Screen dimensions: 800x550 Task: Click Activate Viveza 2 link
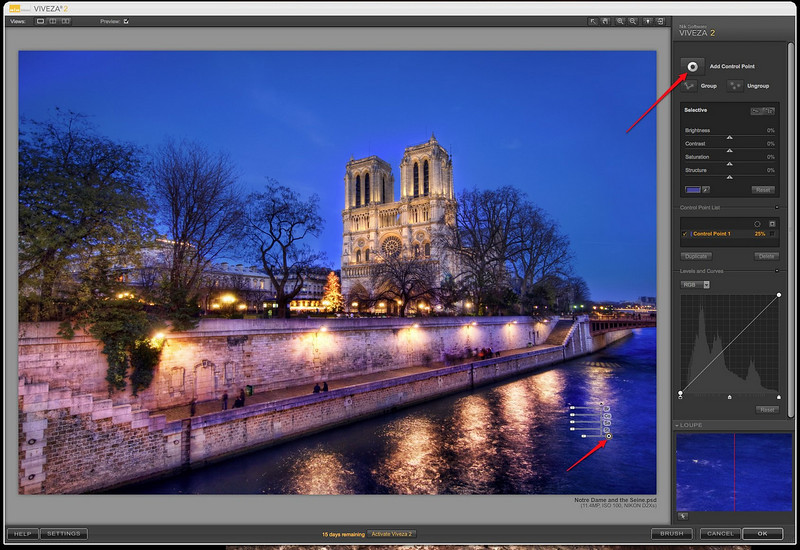click(391, 534)
